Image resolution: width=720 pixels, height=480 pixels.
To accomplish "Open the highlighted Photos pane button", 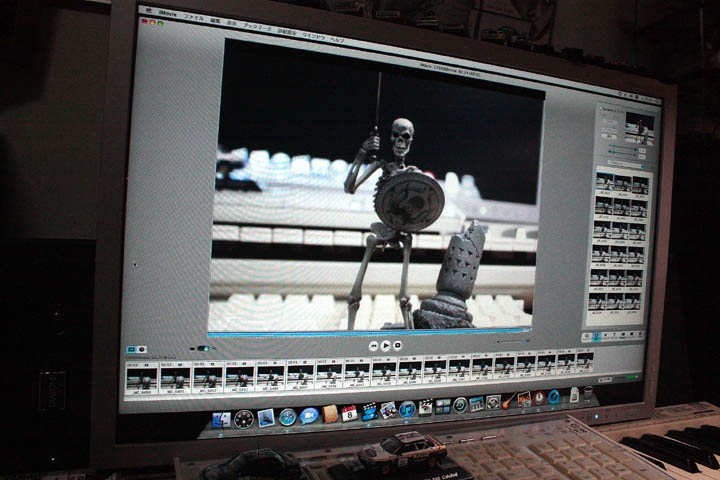I will click(x=596, y=336).
